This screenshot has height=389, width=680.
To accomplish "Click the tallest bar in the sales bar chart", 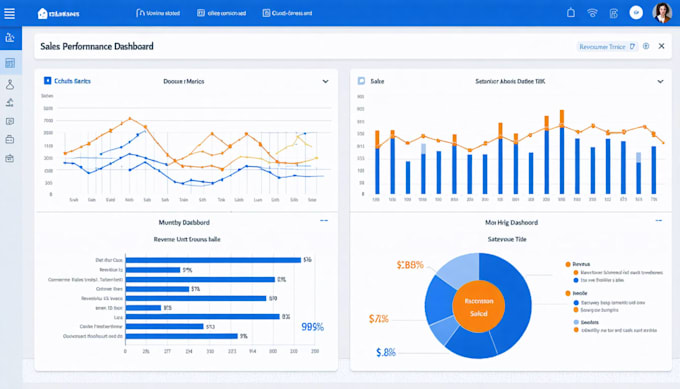I will tap(562, 152).
